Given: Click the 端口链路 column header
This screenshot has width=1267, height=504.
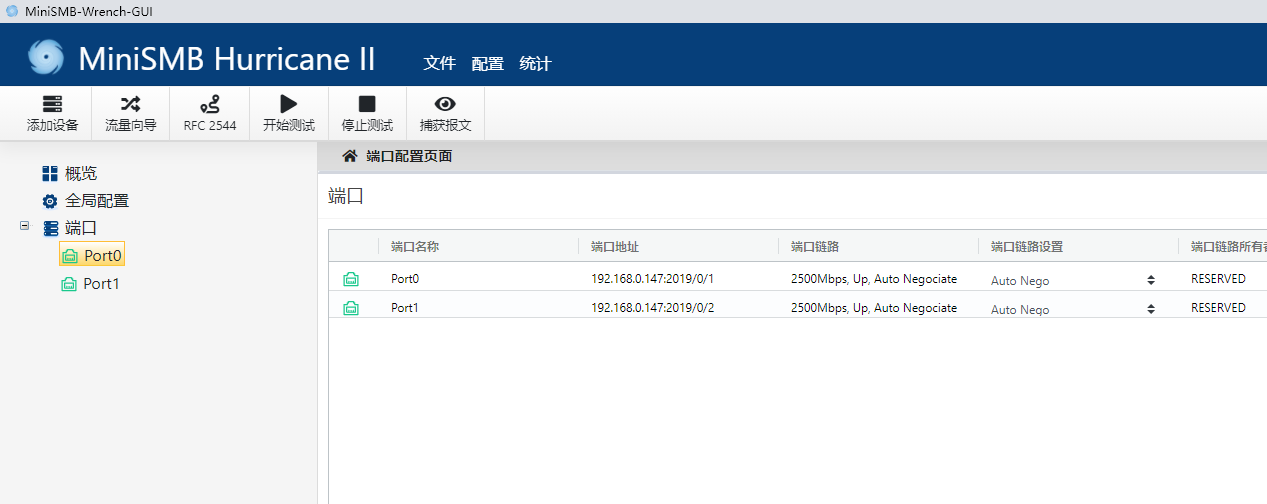Looking at the screenshot, I should (x=815, y=246).
